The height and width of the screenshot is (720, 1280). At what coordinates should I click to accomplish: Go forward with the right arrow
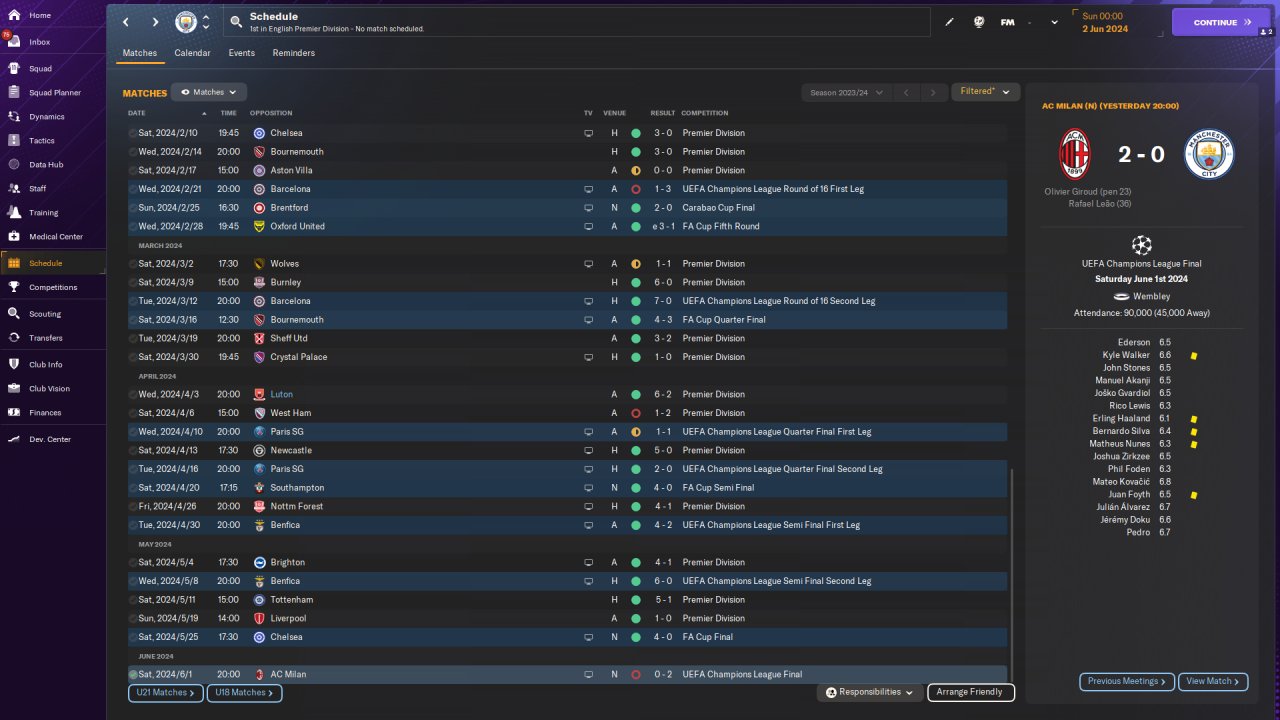click(155, 22)
